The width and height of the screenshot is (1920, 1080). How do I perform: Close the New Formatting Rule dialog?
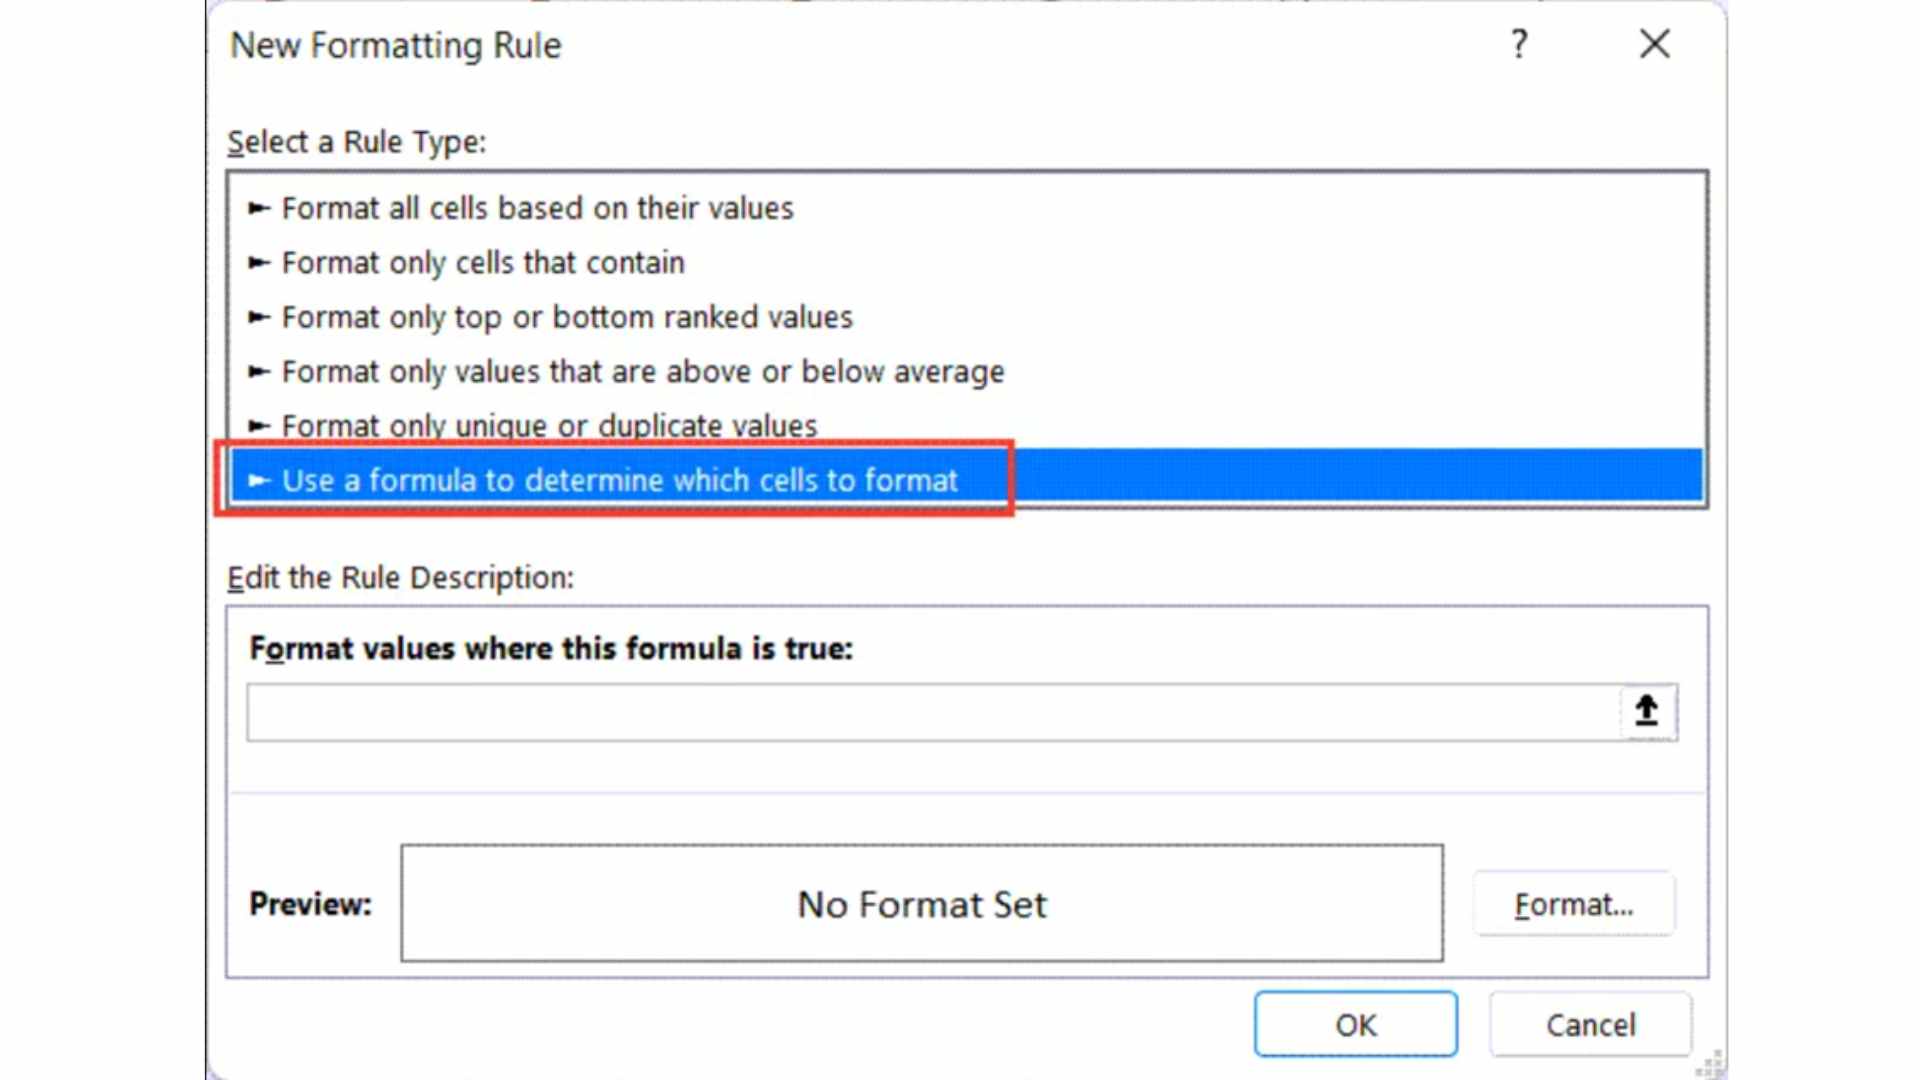[x=1654, y=45]
